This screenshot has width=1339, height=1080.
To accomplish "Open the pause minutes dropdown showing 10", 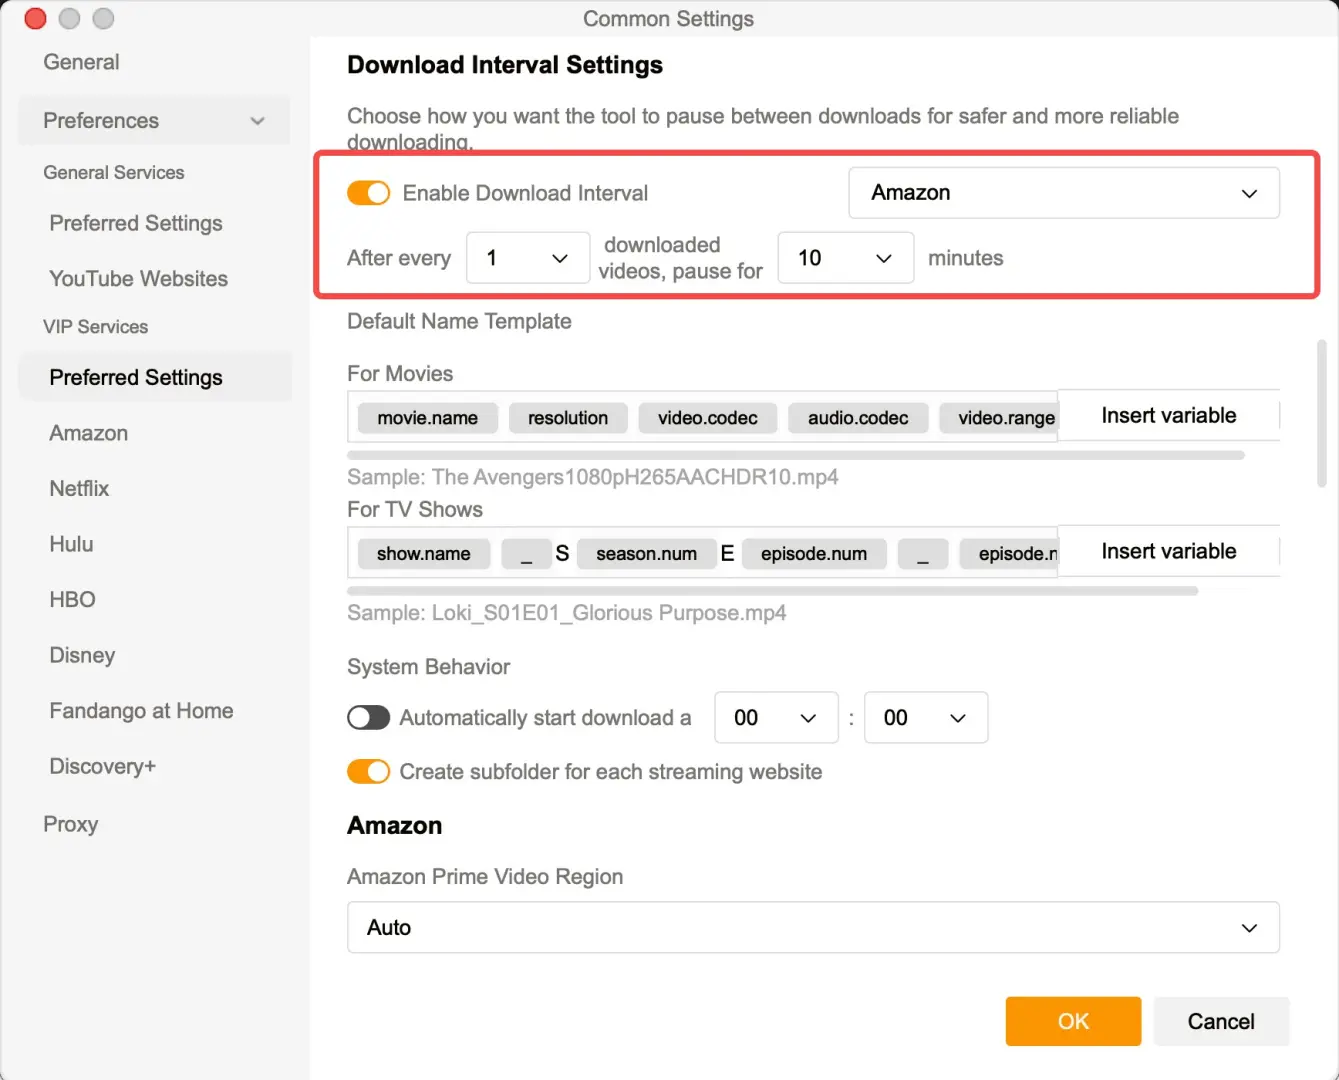I will tap(846, 258).
